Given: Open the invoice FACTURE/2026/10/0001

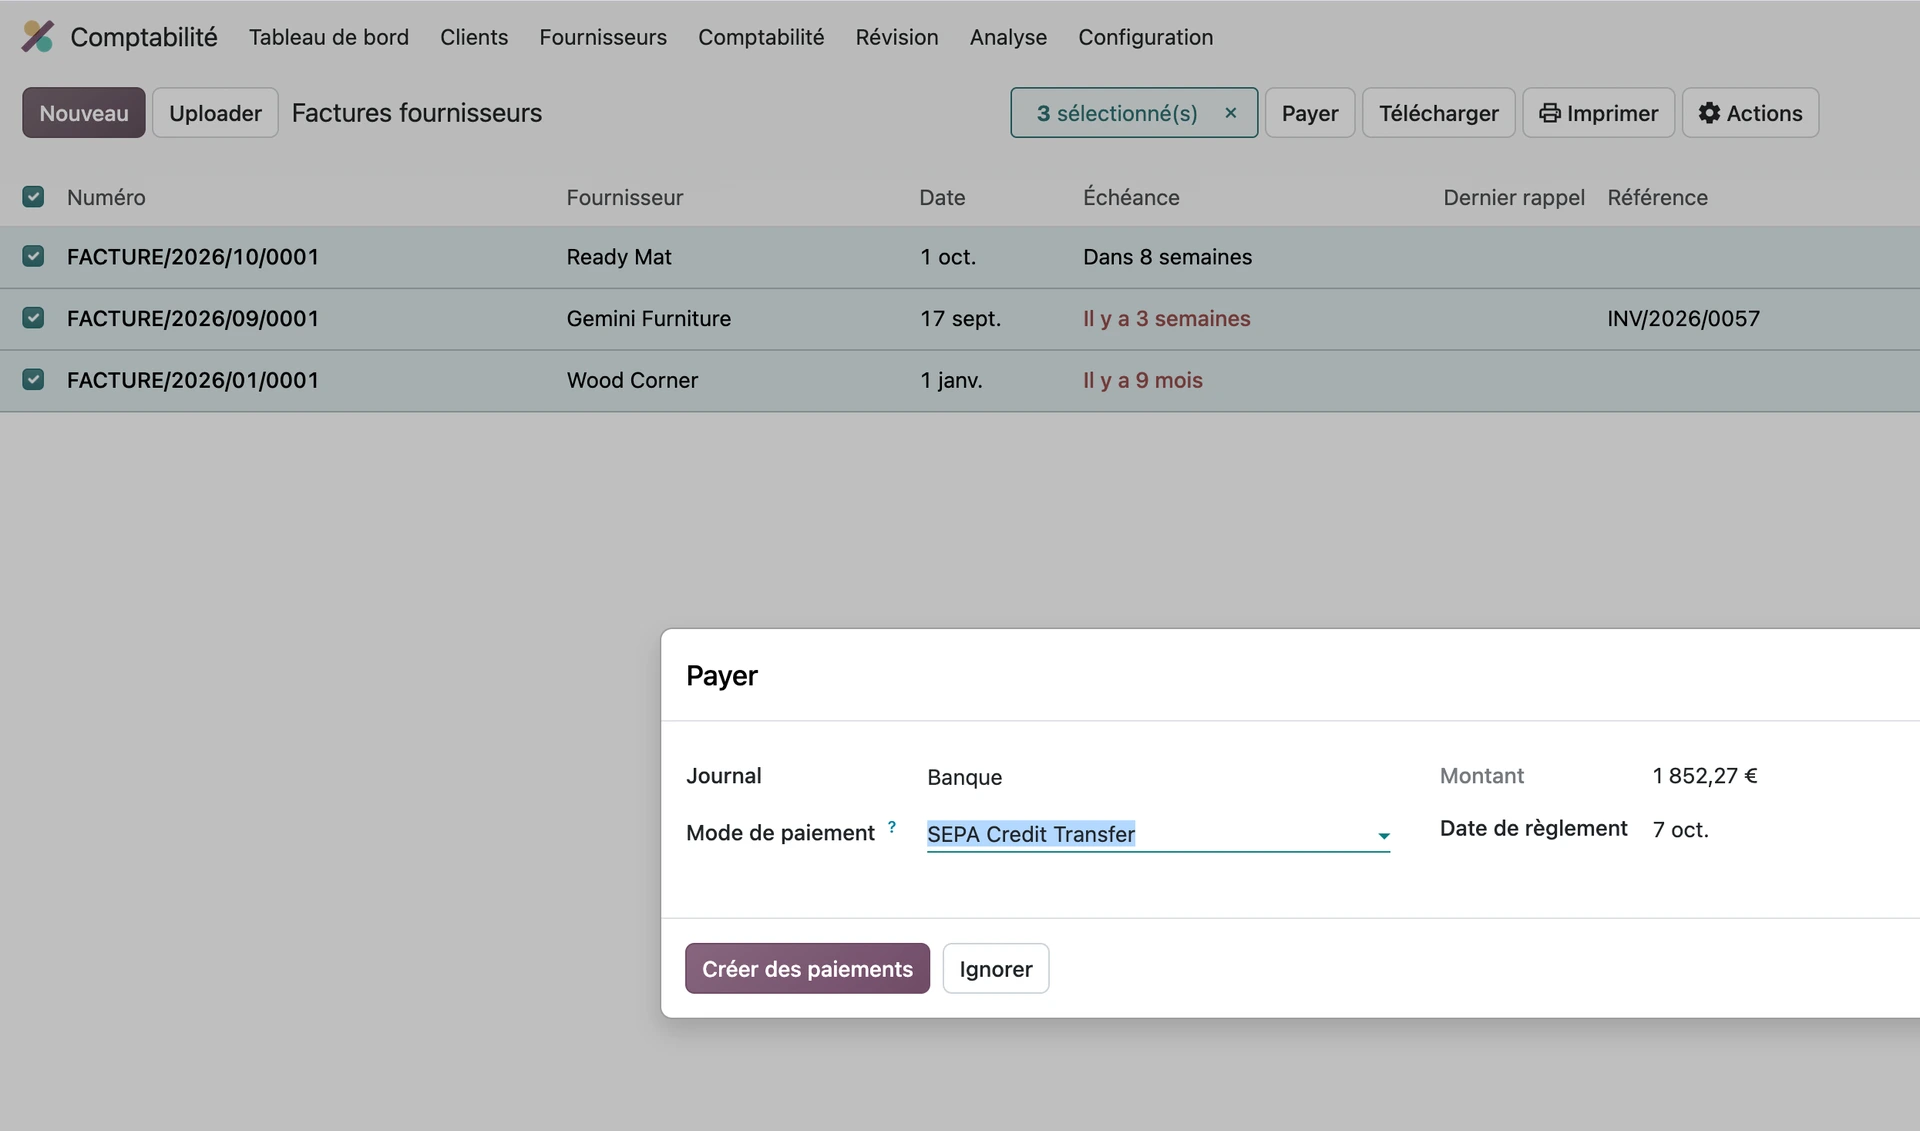Looking at the screenshot, I should pos(193,257).
